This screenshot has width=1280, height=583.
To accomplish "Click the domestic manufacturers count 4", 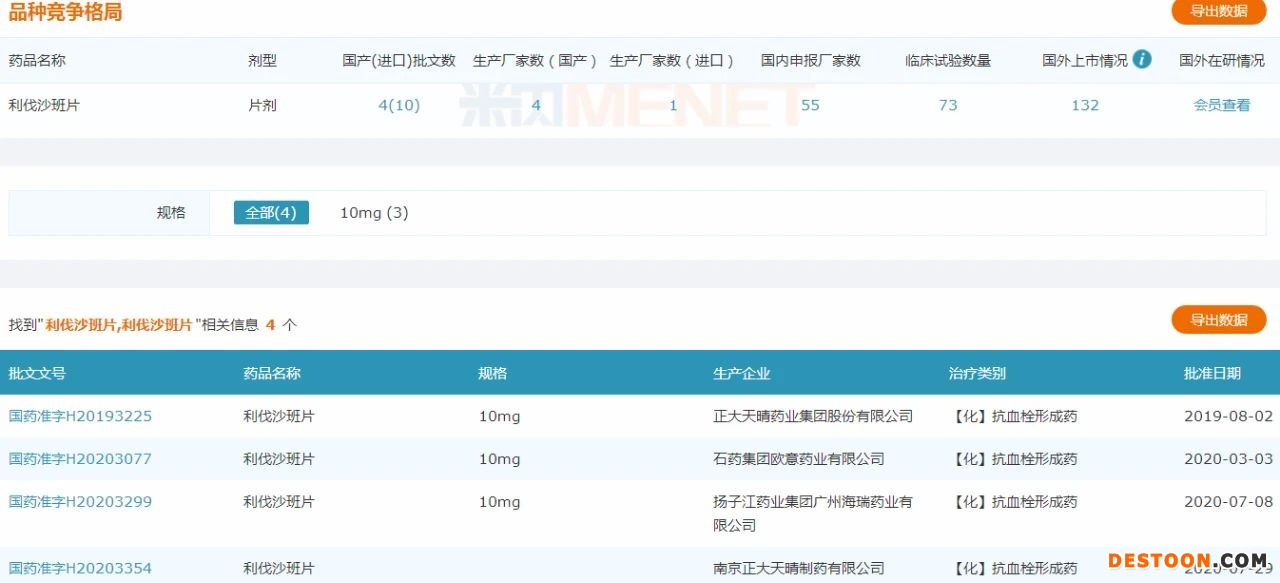I will [x=536, y=105].
